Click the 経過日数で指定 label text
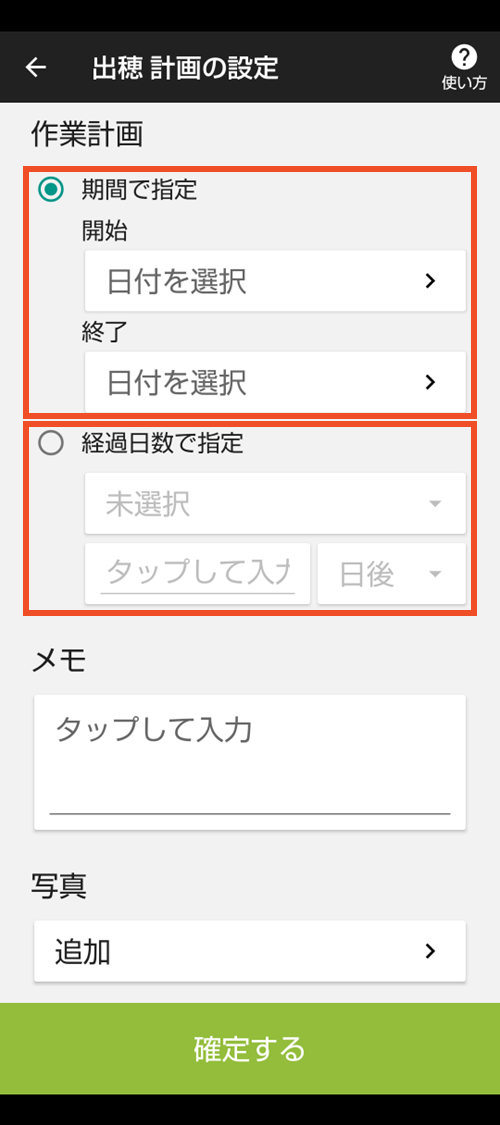 point(163,443)
